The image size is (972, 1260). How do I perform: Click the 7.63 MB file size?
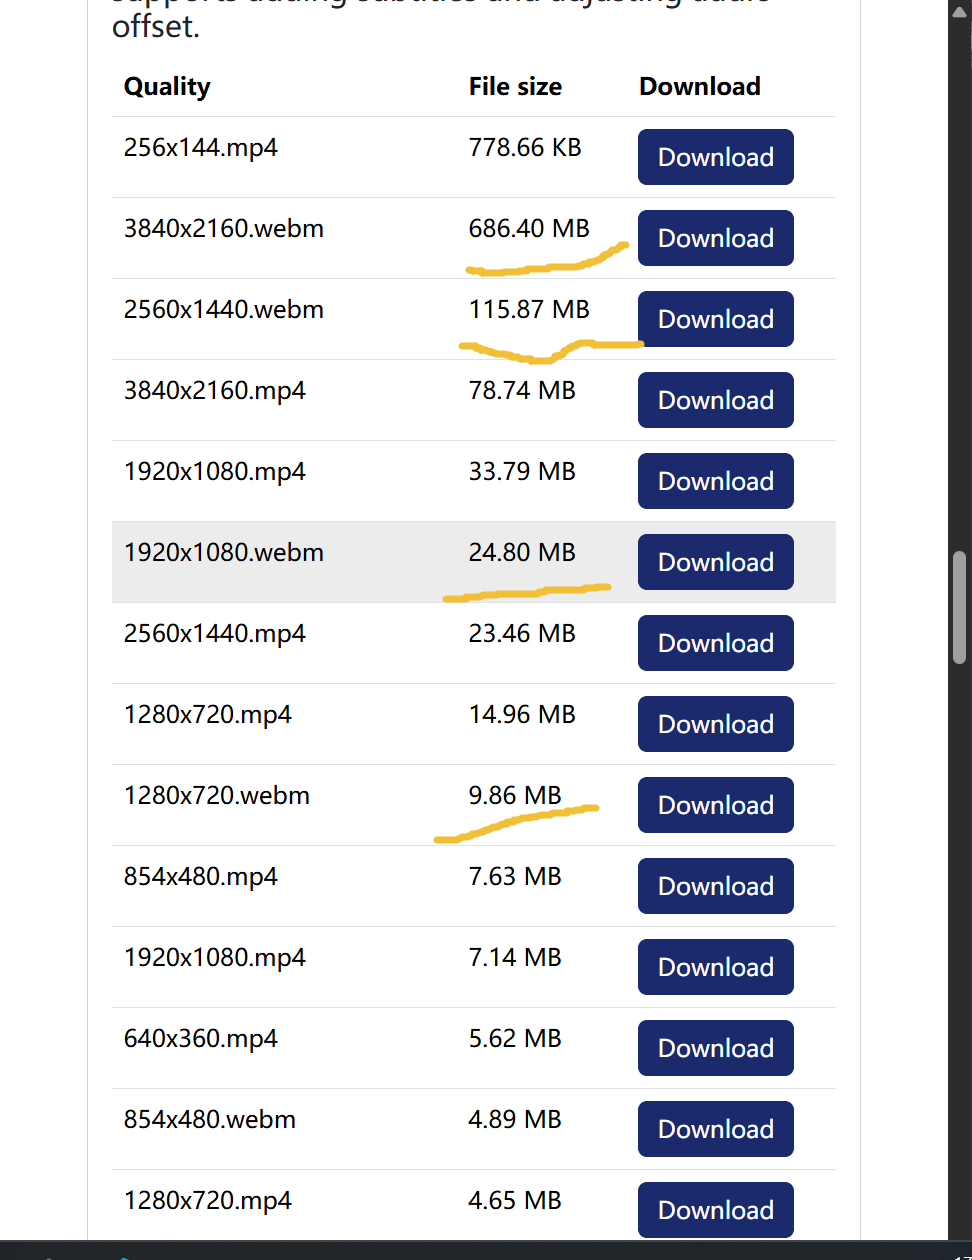(x=515, y=877)
